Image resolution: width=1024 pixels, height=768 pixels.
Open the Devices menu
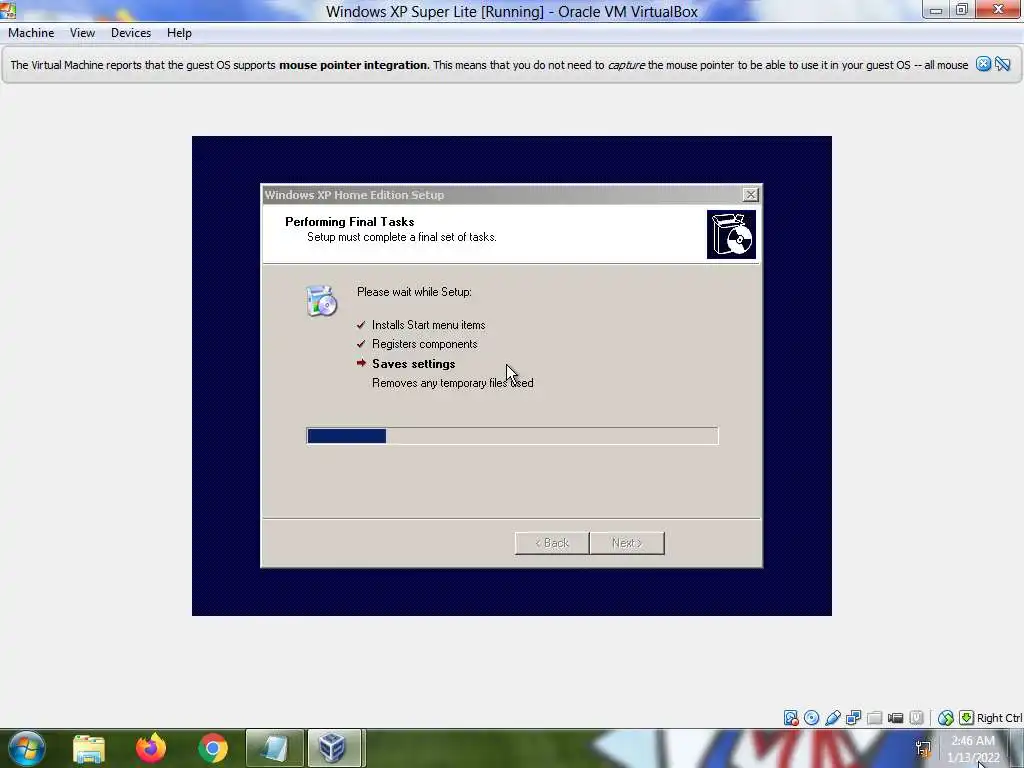coord(131,33)
